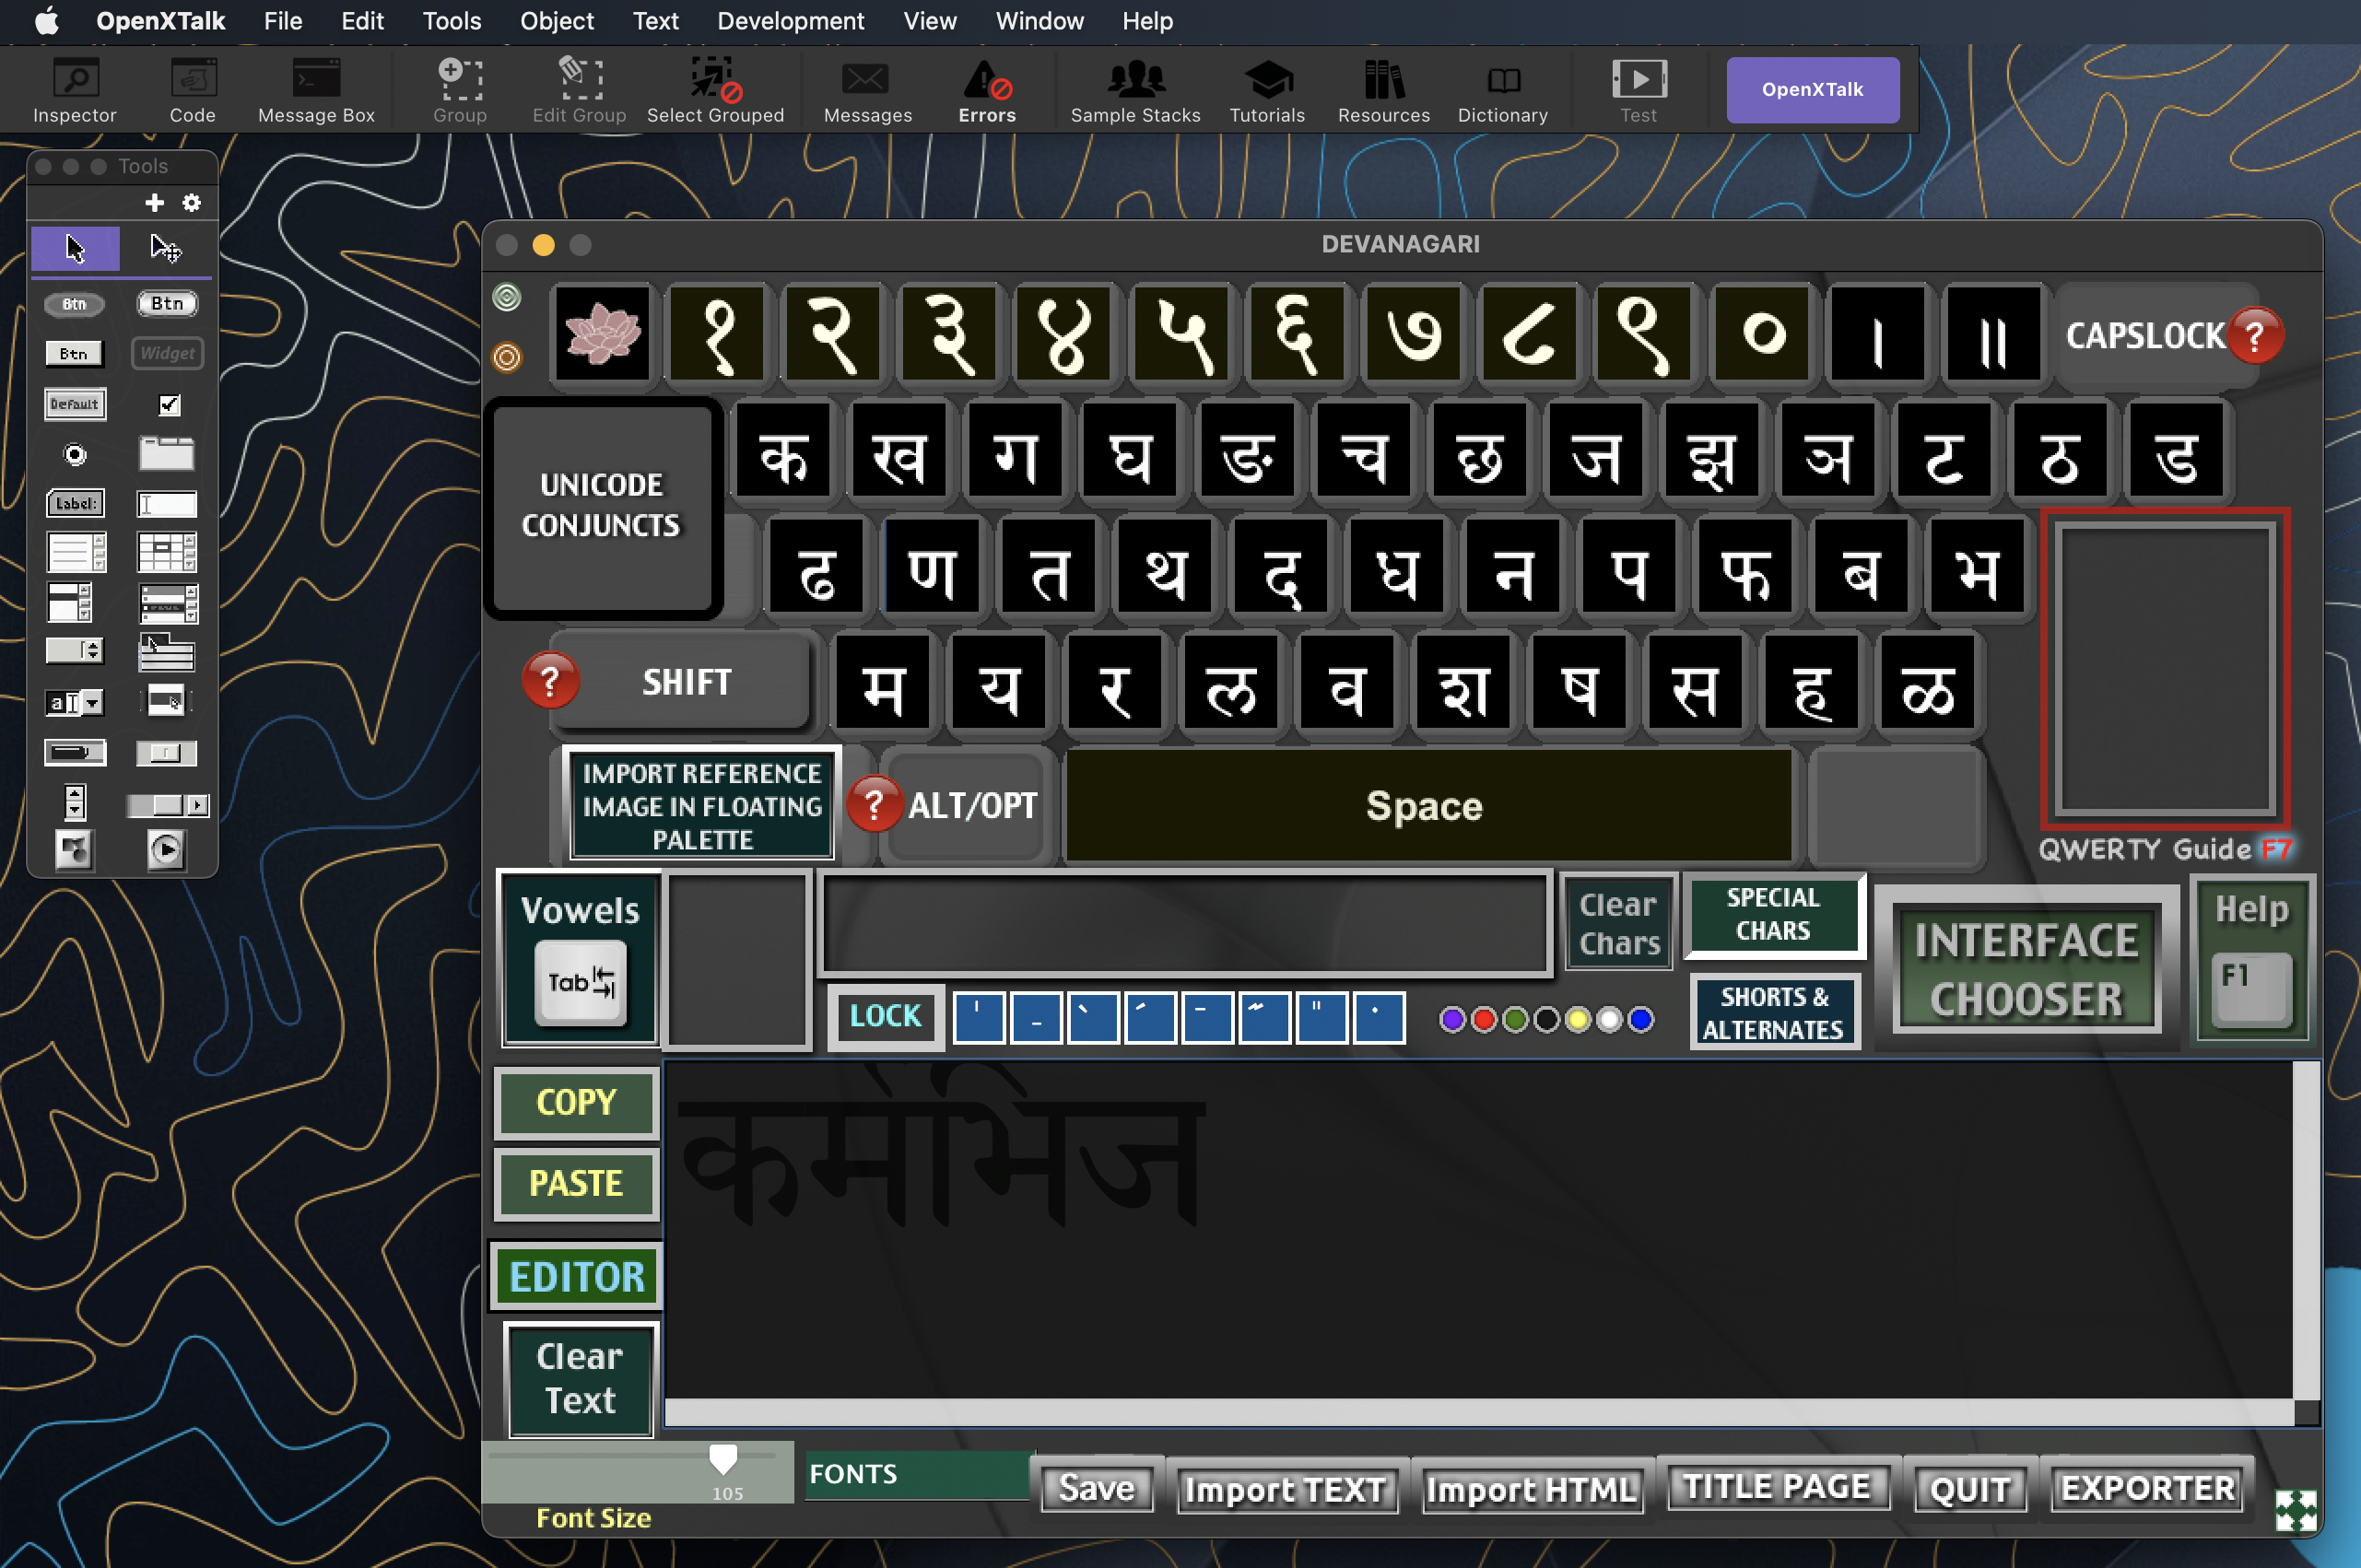This screenshot has width=2361, height=1568.
Task: Toggle the SHIFT key
Action: click(x=686, y=682)
